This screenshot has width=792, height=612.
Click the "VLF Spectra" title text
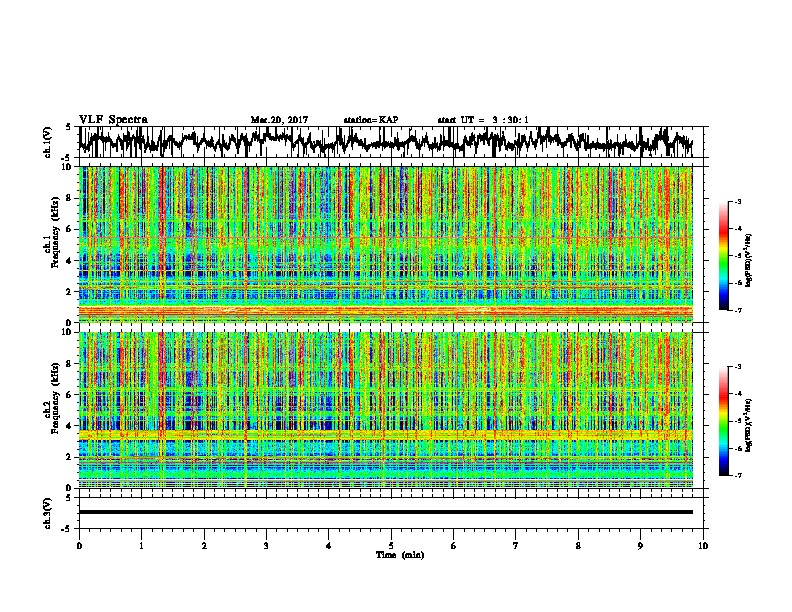click(113, 119)
